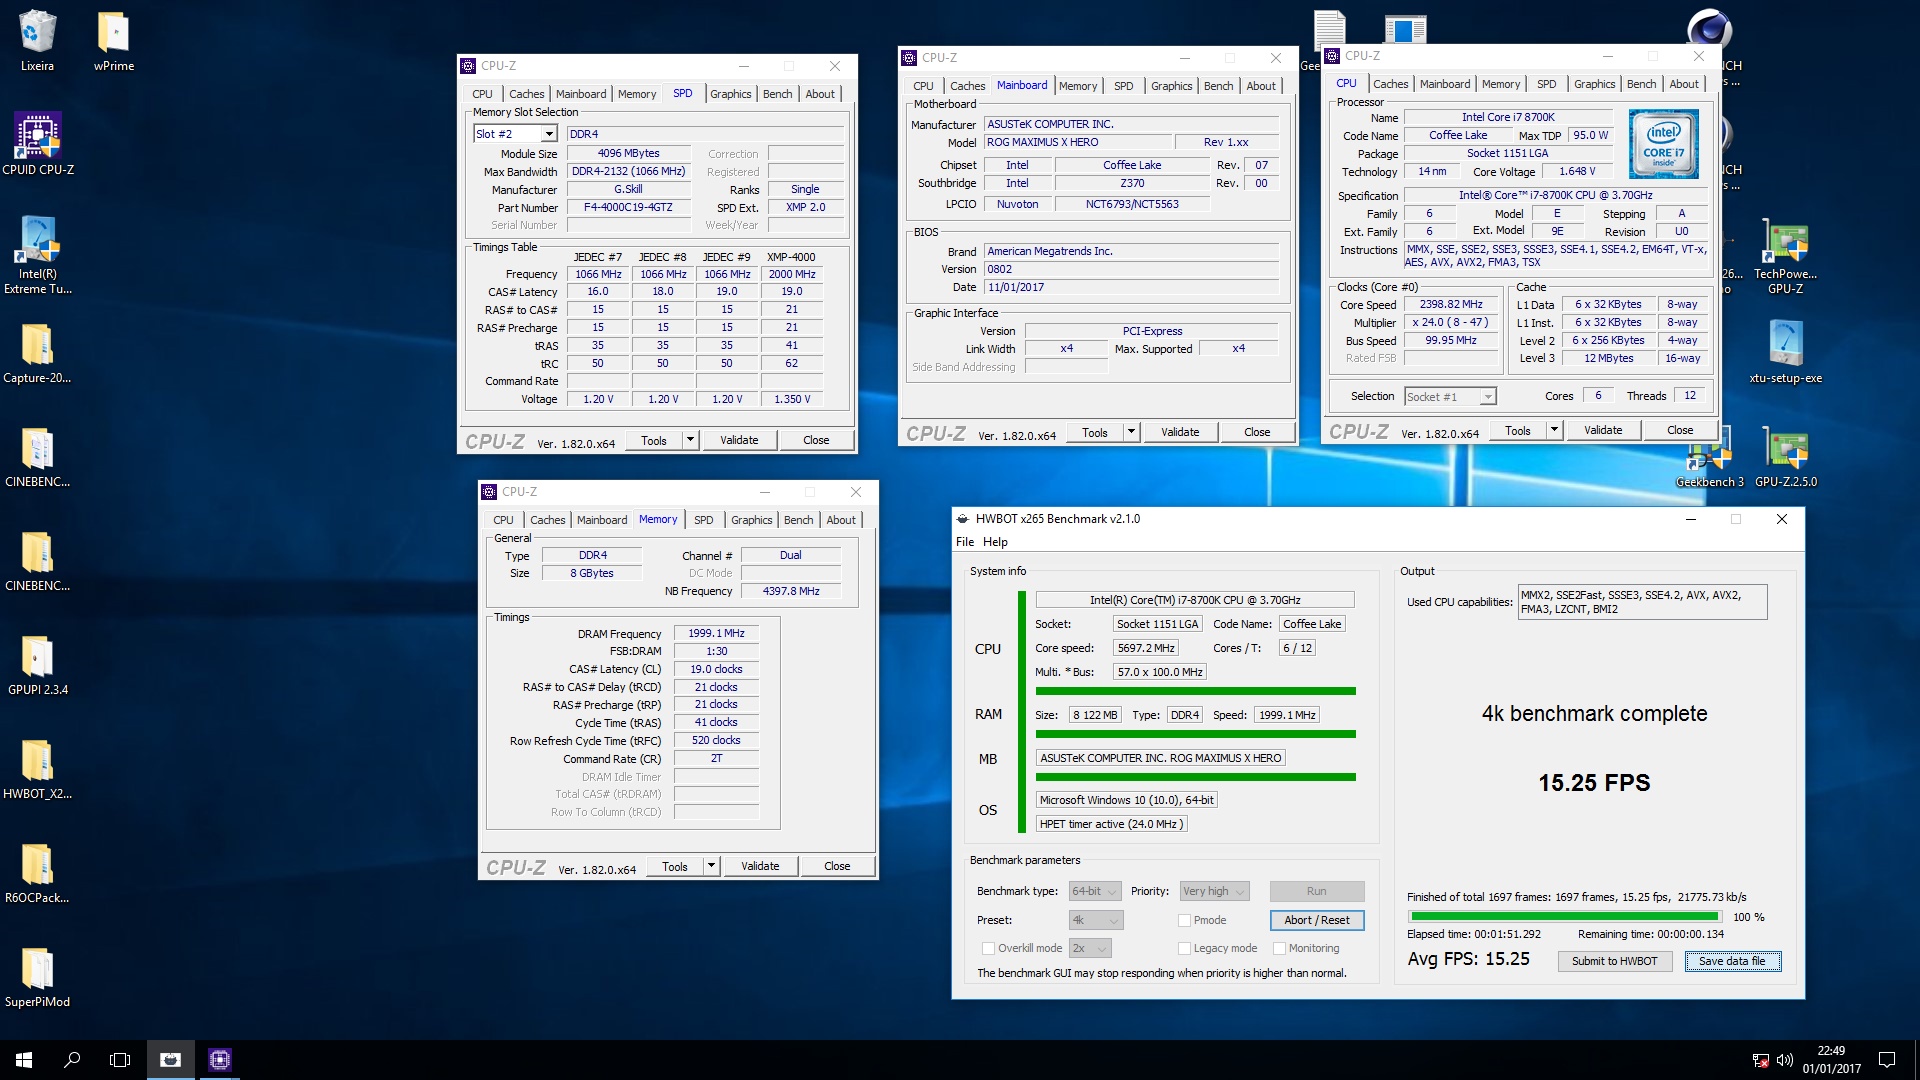This screenshot has height=1080, width=1920.
Task: Open the HWBOT_X2 folder icon
Action: (x=37, y=760)
